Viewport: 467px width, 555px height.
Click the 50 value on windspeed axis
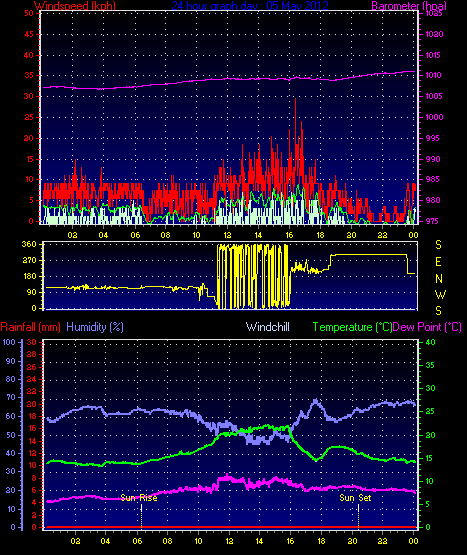(29, 13)
